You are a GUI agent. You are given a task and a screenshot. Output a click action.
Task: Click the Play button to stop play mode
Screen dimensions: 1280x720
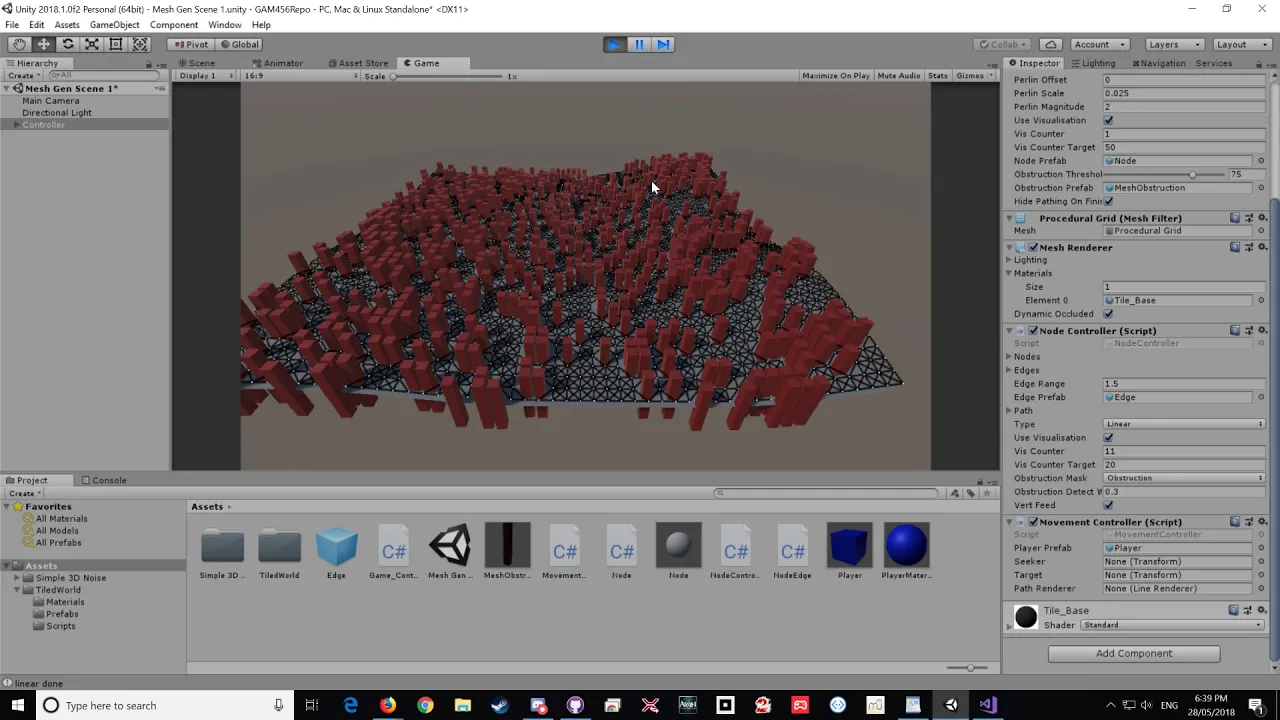click(614, 44)
